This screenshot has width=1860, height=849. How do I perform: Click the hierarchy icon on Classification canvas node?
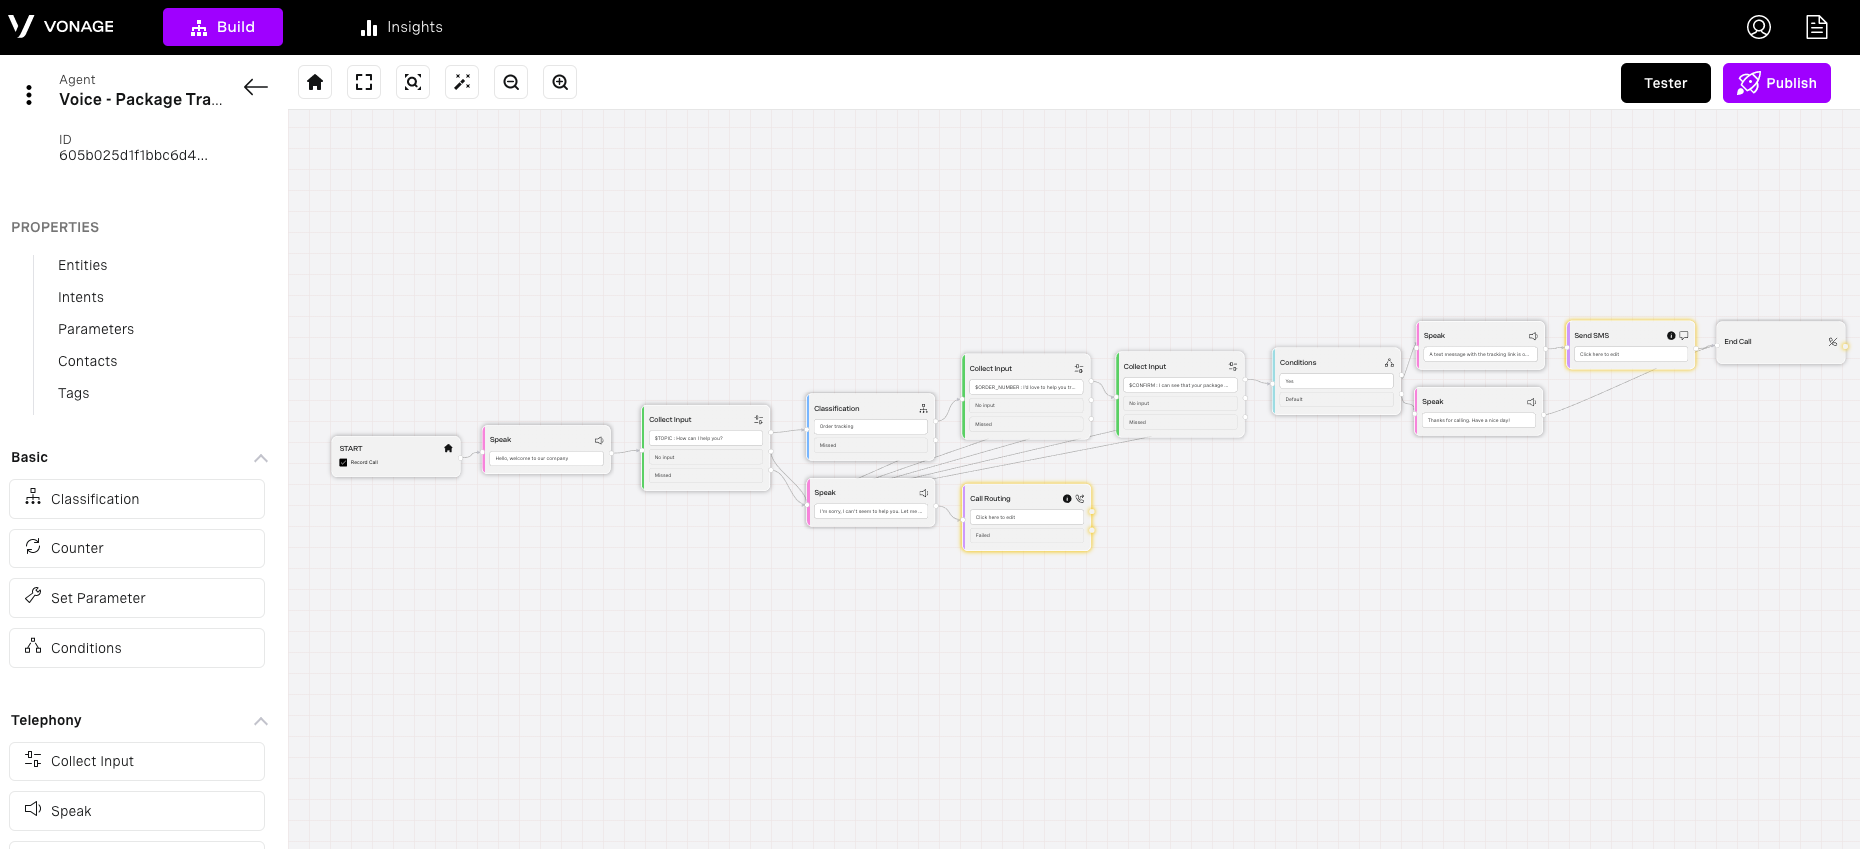[923, 408]
